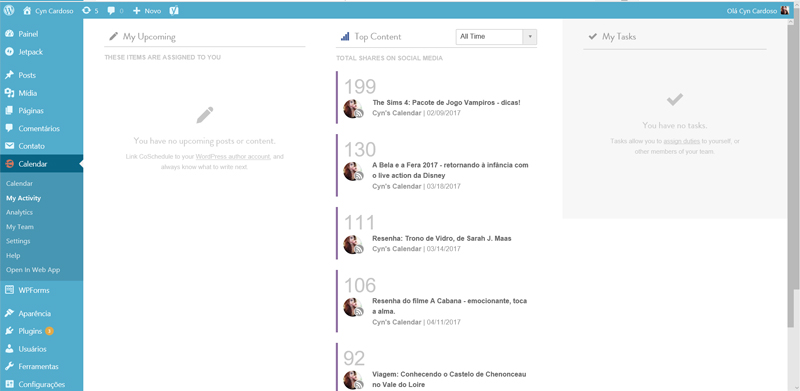800x391 pixels.
Task: Click the large pencil icon in My Upcoming
Action: click(x=205, y=115)
